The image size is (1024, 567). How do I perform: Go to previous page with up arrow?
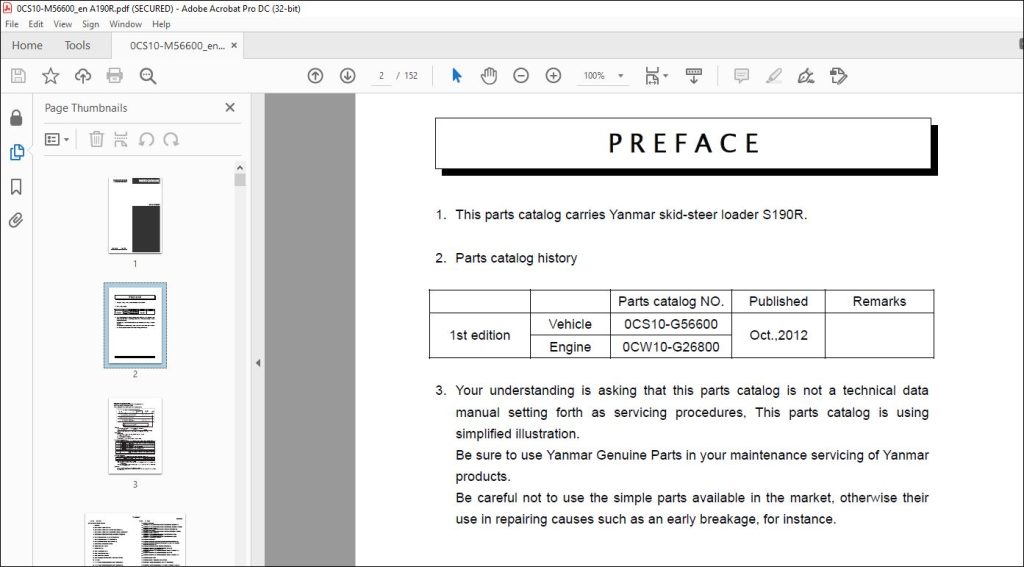[x=315, y=76]
